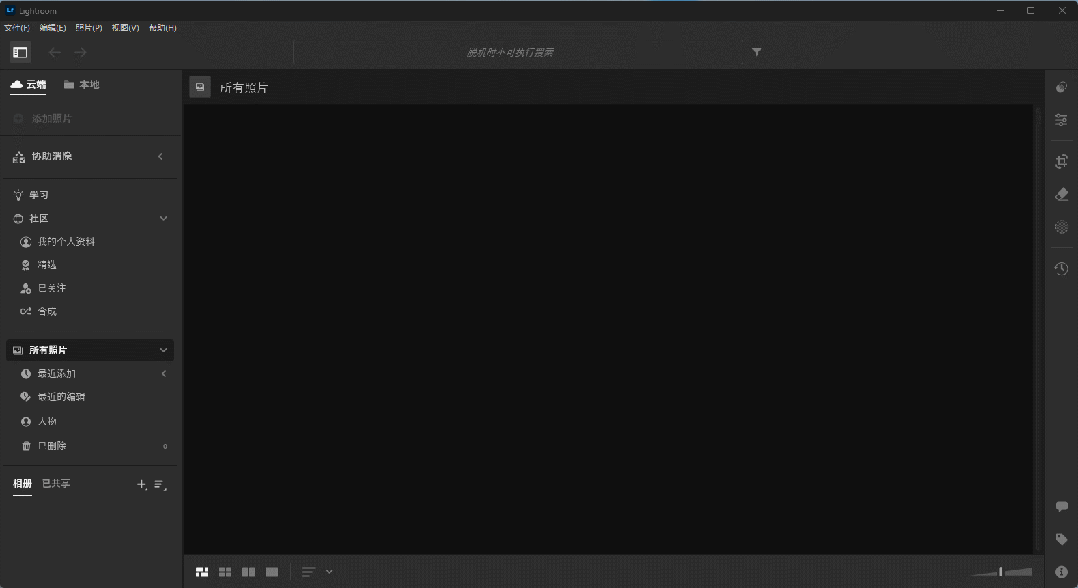Open the 精选 featured item
Screen dimensions: 1078x588
[x=38, y=265]
